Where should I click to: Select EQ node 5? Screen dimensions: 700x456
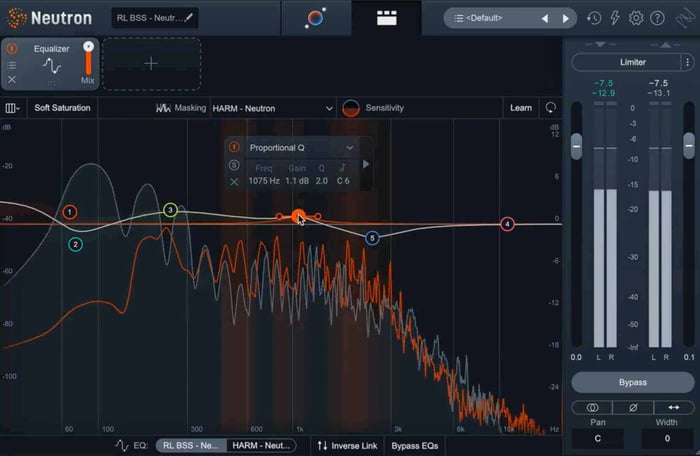click(372, 238)
